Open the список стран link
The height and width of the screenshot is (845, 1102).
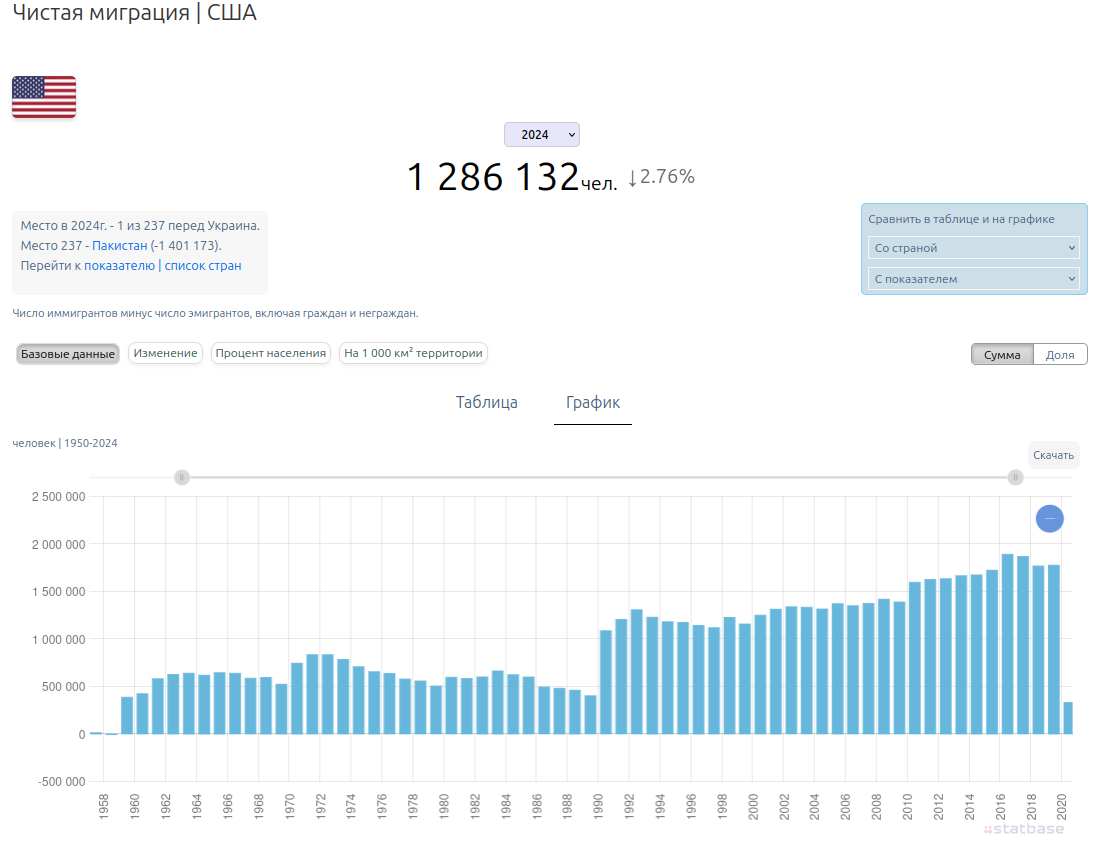coord(203,266)
